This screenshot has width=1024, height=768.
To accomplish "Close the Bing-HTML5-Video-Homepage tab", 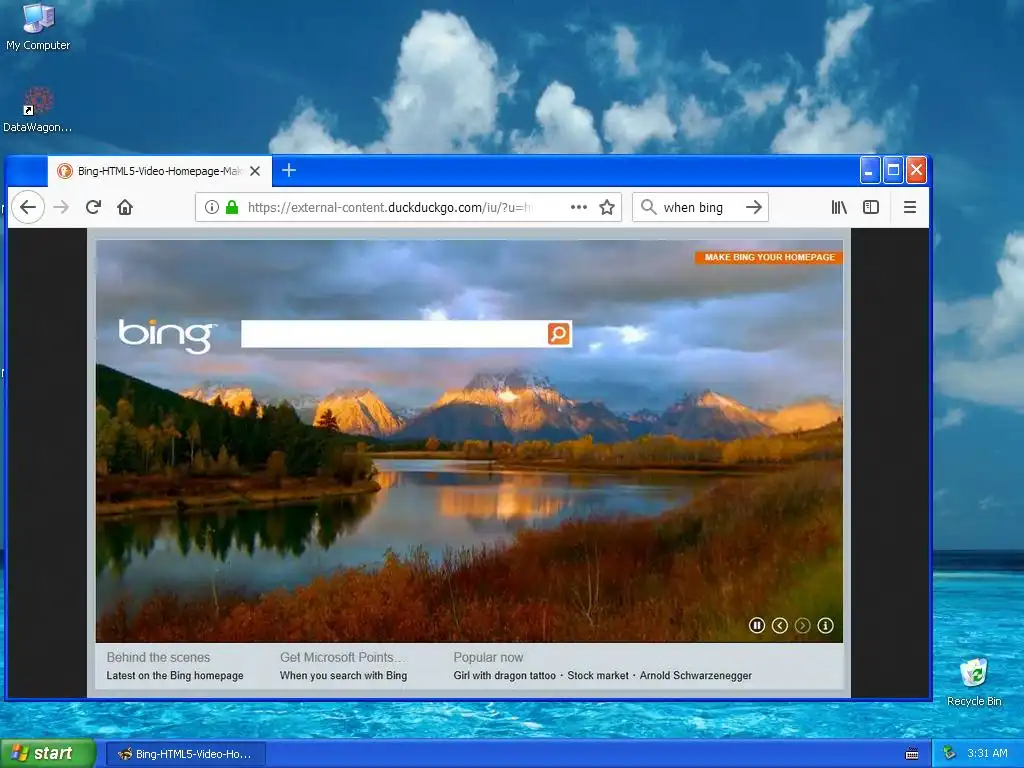I will click(x=255, y=171).
